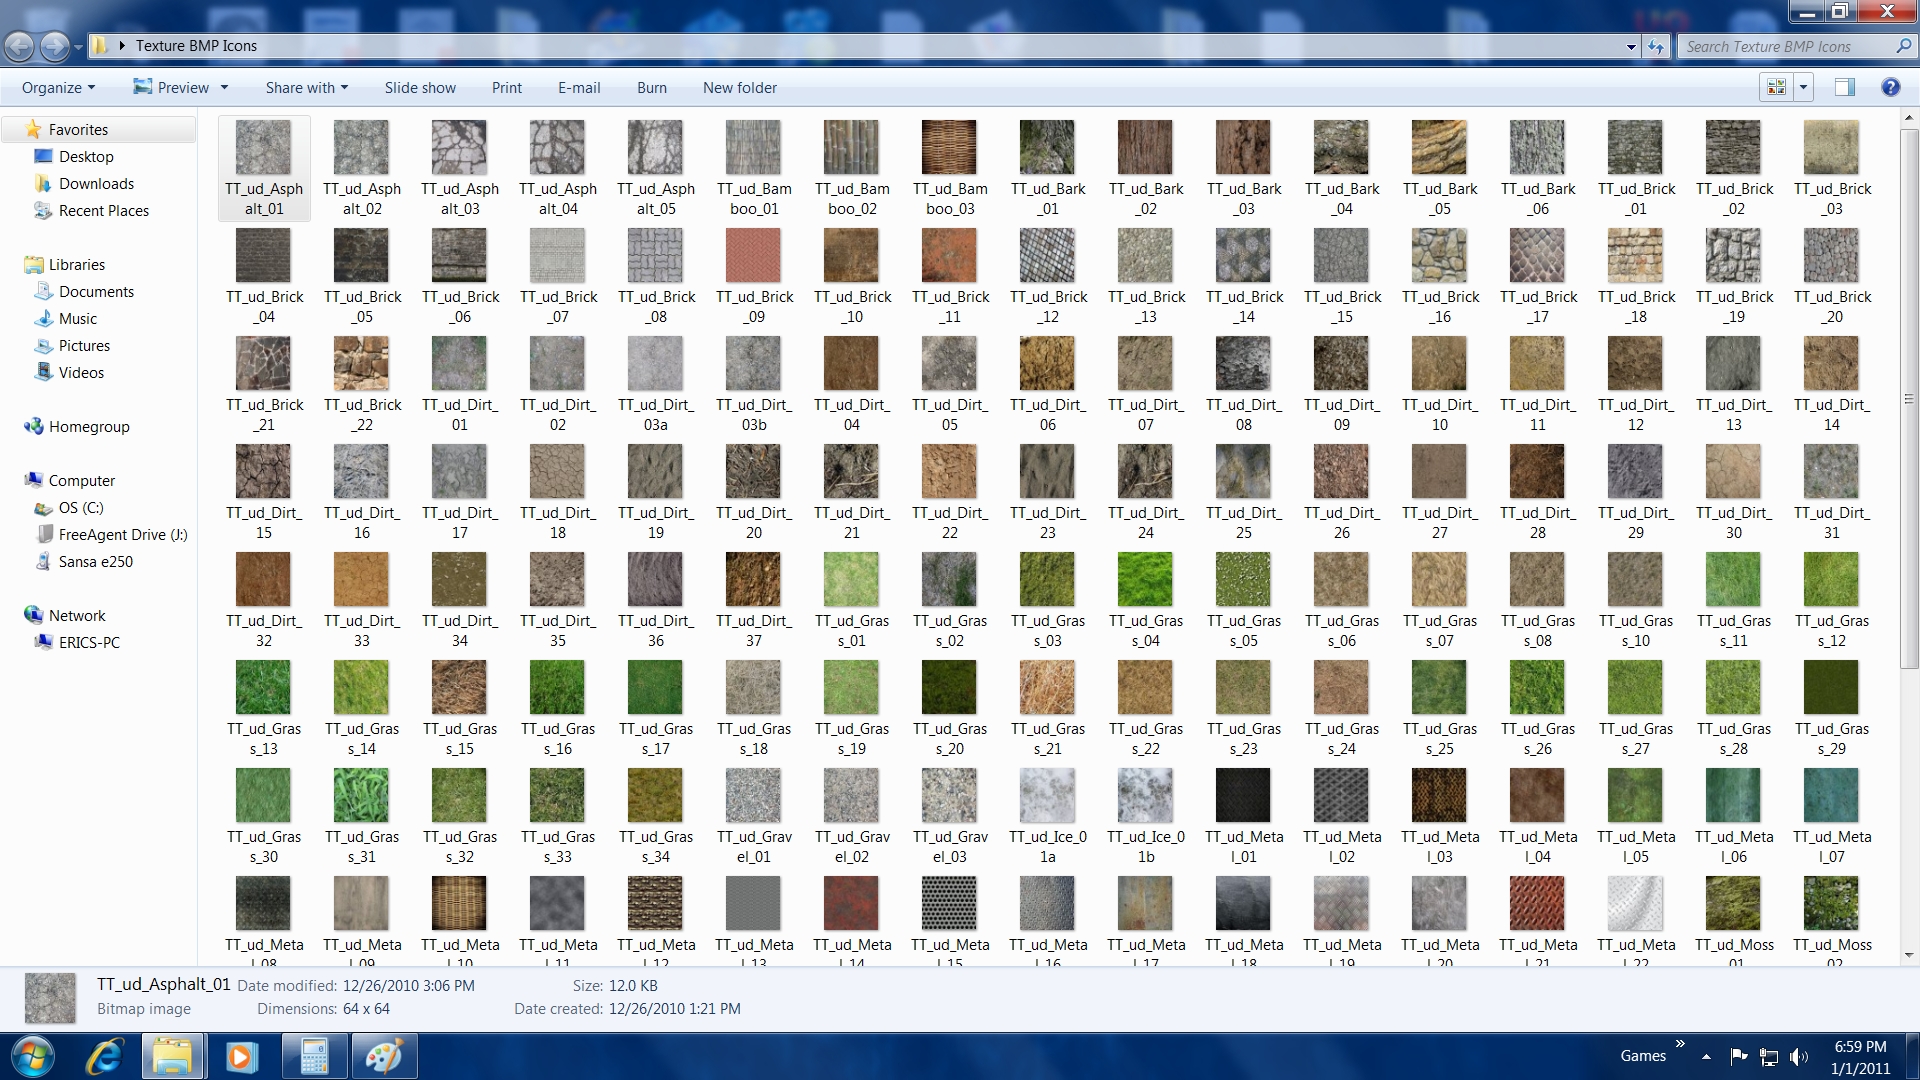Screen dimensions: 1920x1080
Task: Click the Slide show button
Action: pos(420,88)
